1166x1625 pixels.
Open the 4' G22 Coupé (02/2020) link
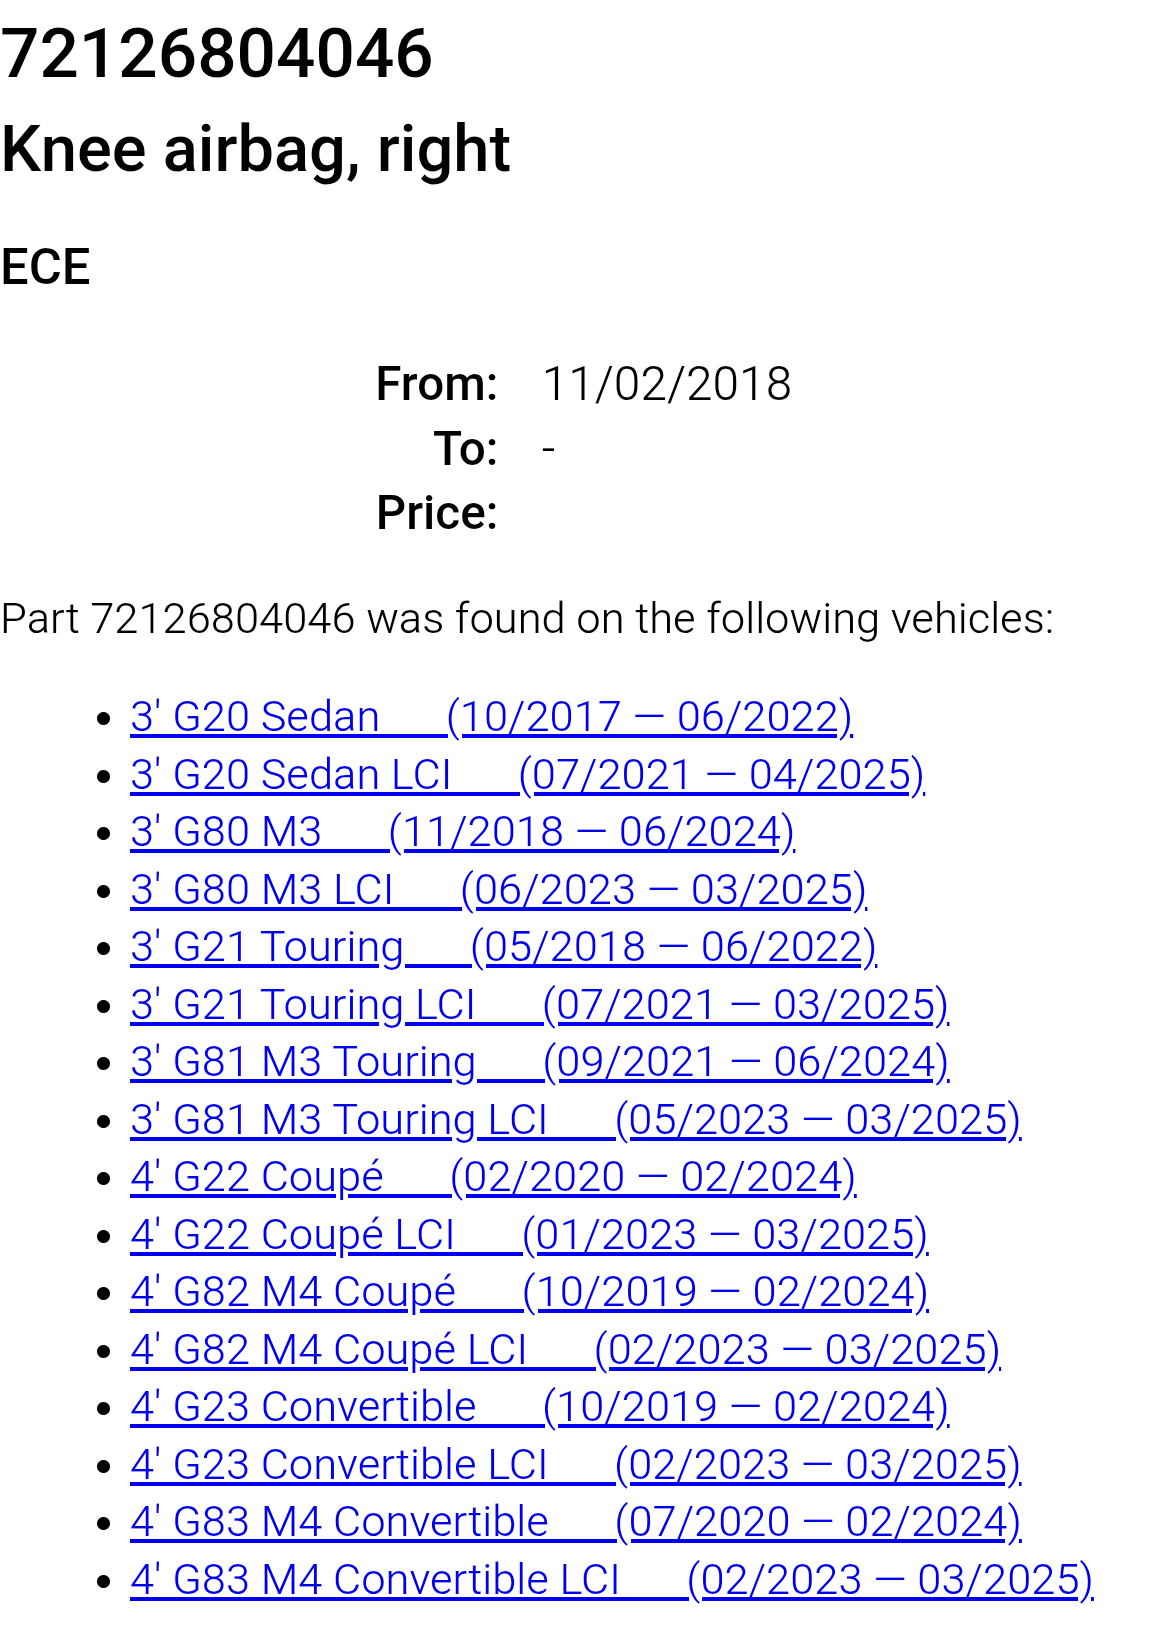(x=492, y=1177)
